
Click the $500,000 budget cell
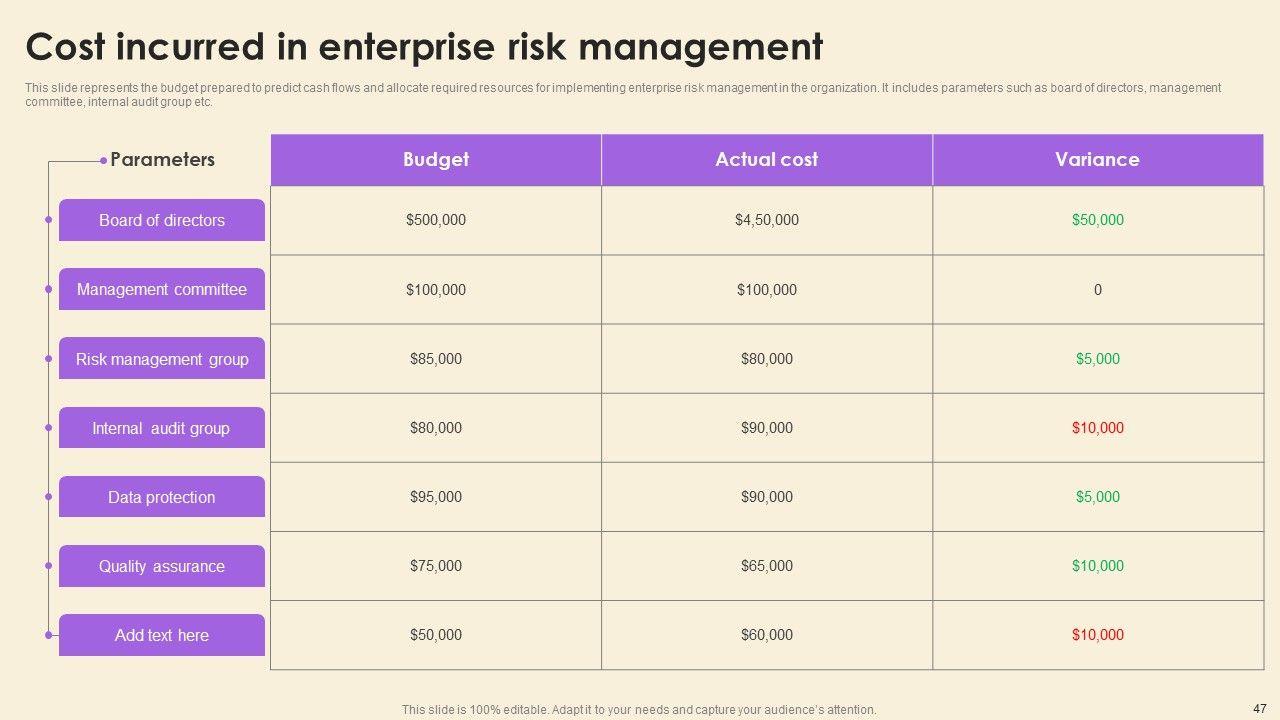(436, 220)
